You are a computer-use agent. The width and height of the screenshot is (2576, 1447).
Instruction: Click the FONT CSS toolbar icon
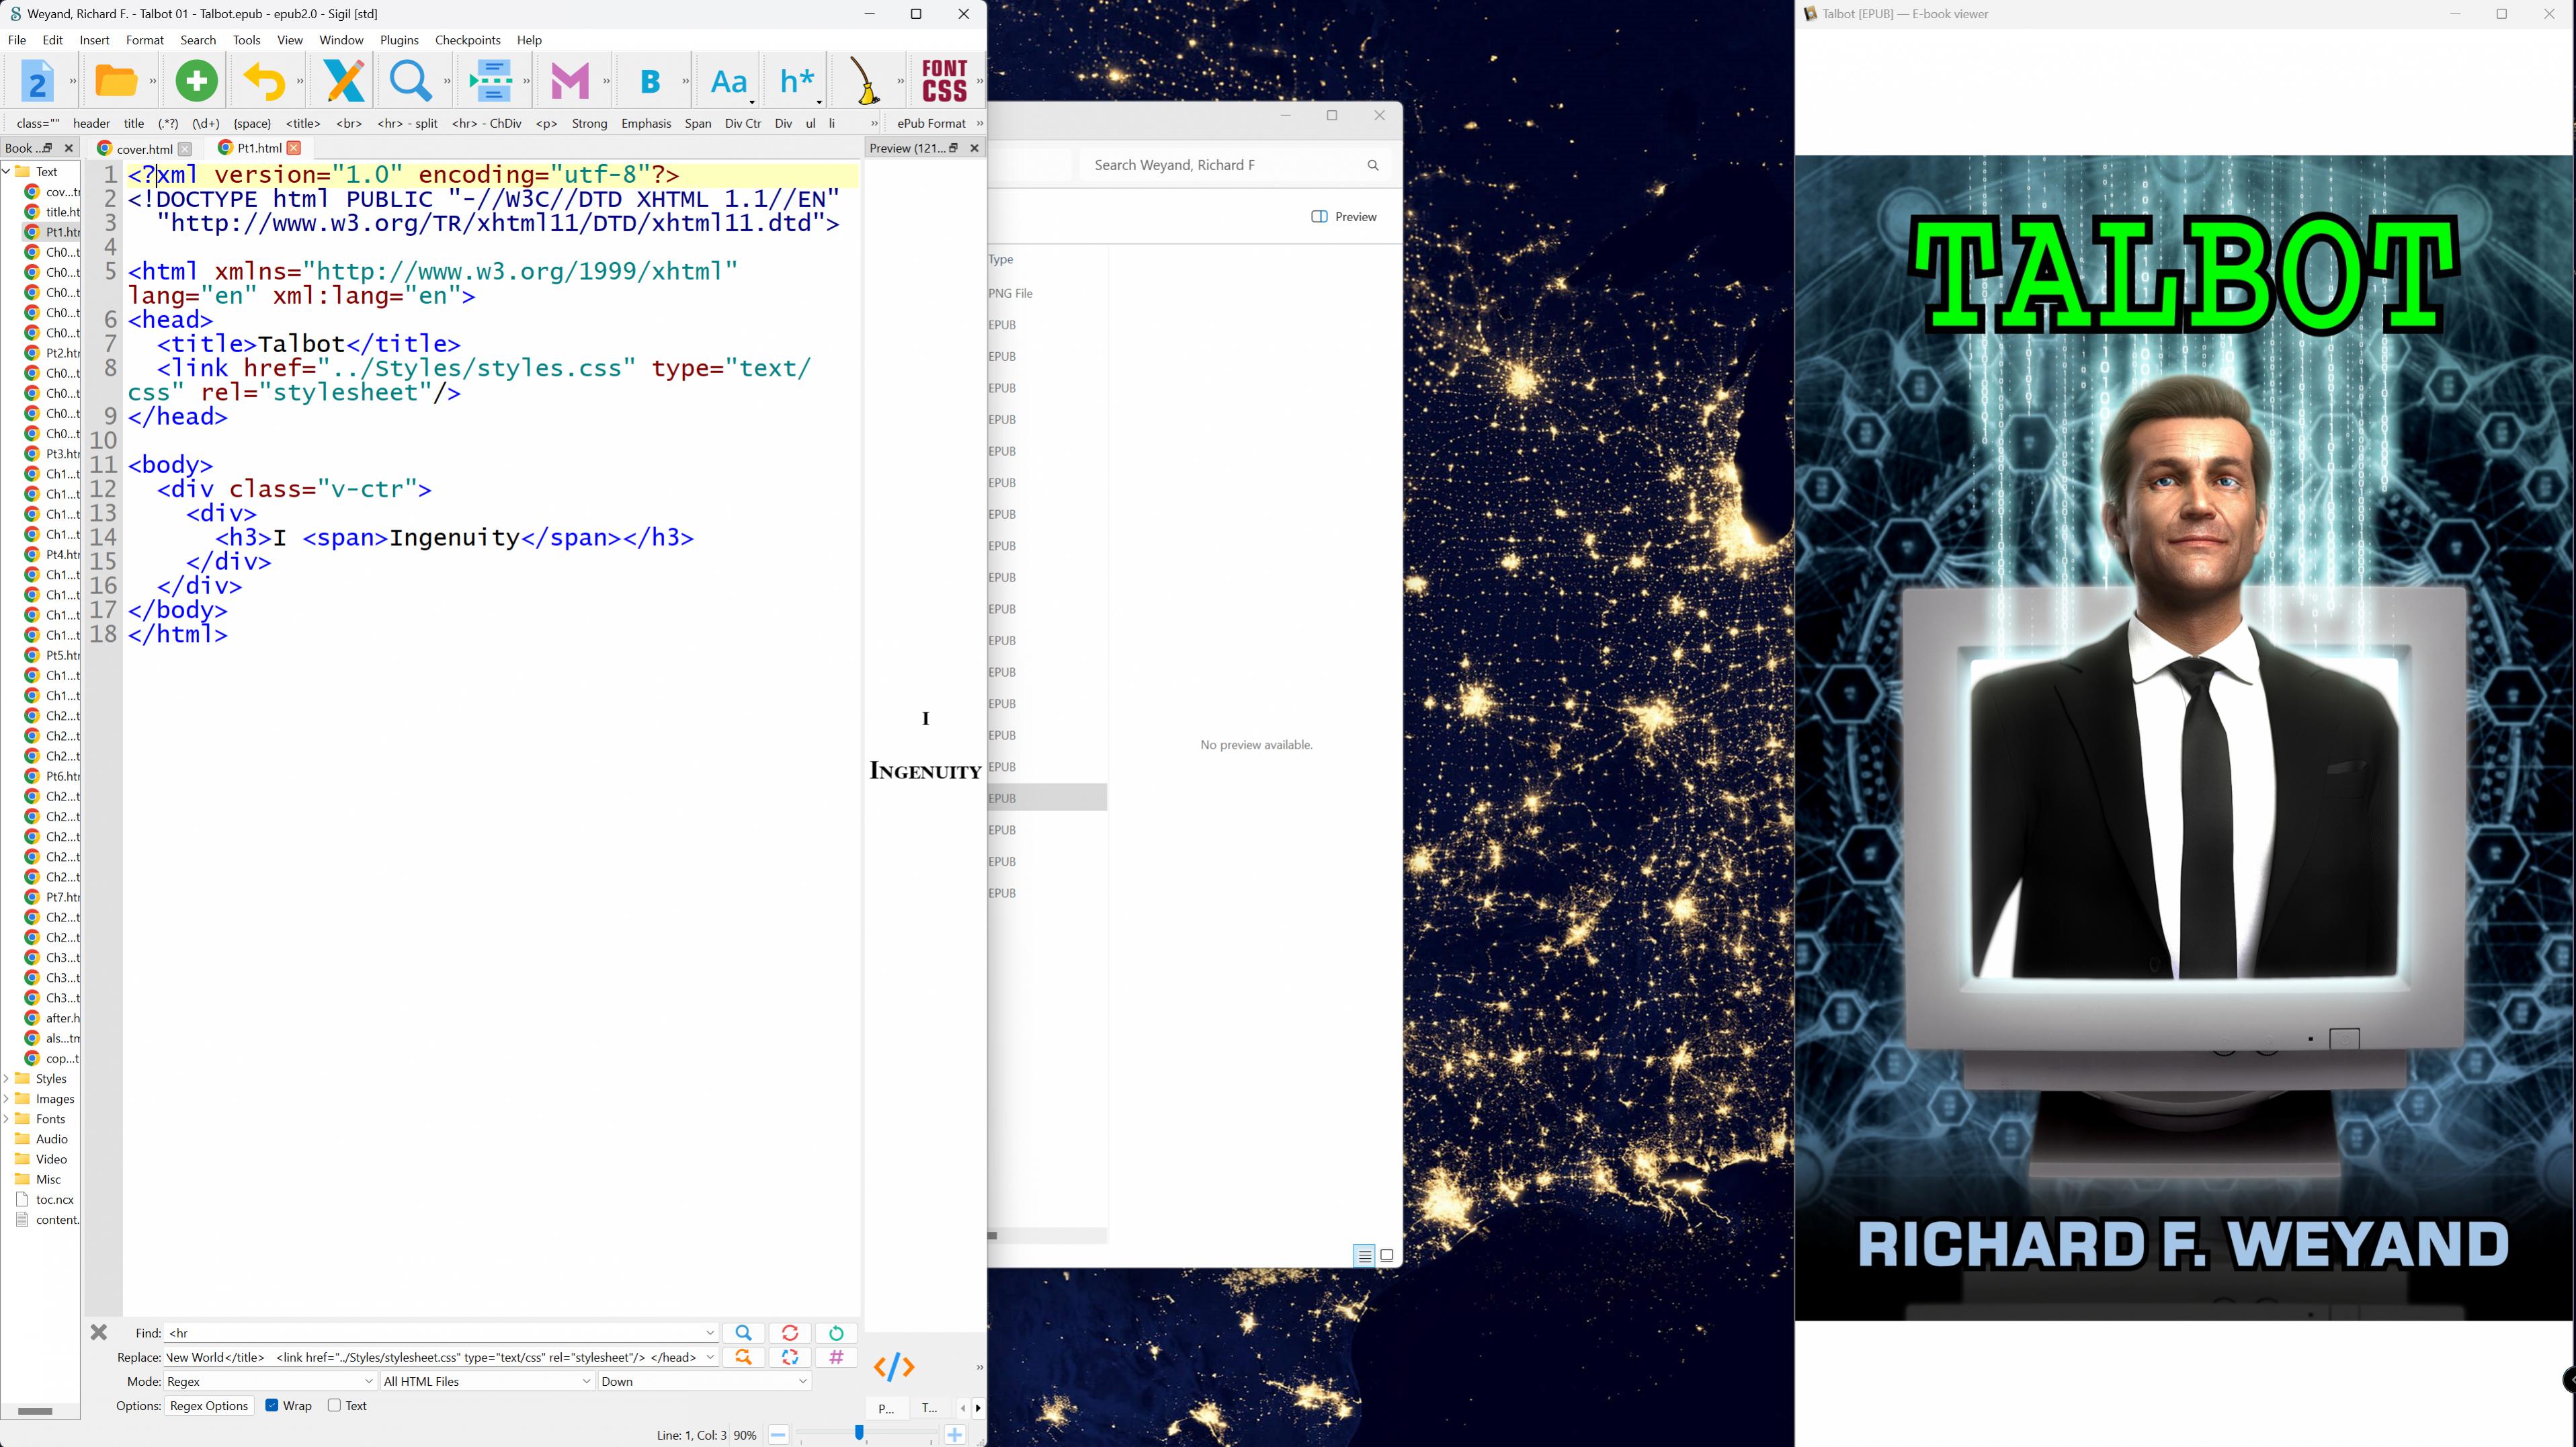pos(944,80)
